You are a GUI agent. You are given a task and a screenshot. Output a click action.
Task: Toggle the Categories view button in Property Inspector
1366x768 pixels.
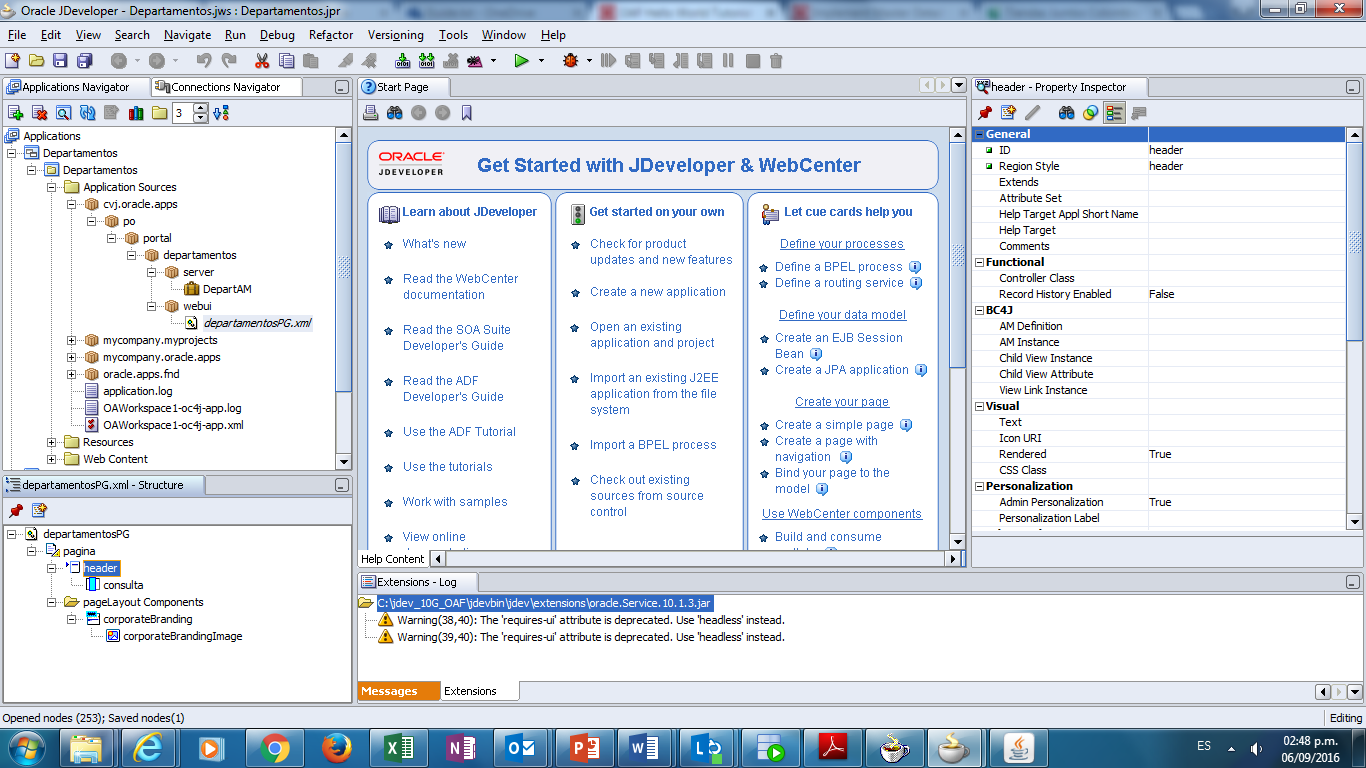[1114, 113]
